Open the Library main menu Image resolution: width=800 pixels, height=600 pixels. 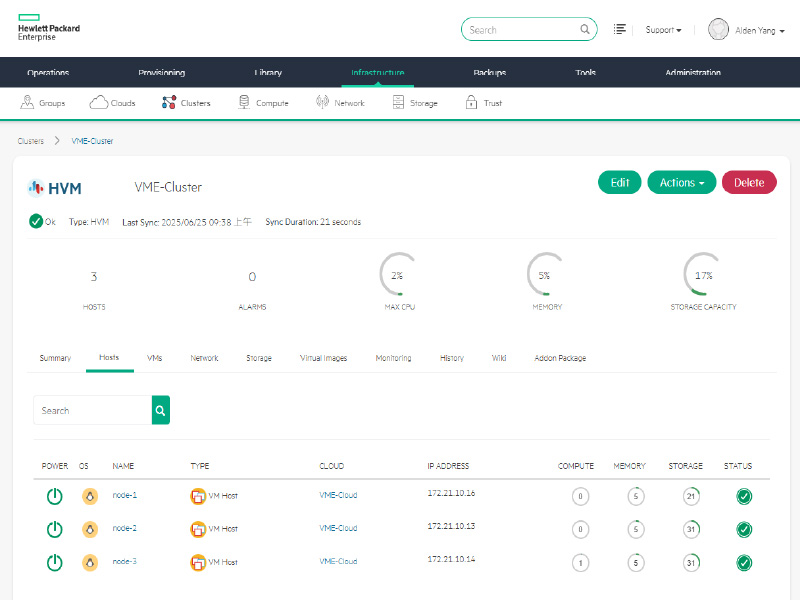268,72
